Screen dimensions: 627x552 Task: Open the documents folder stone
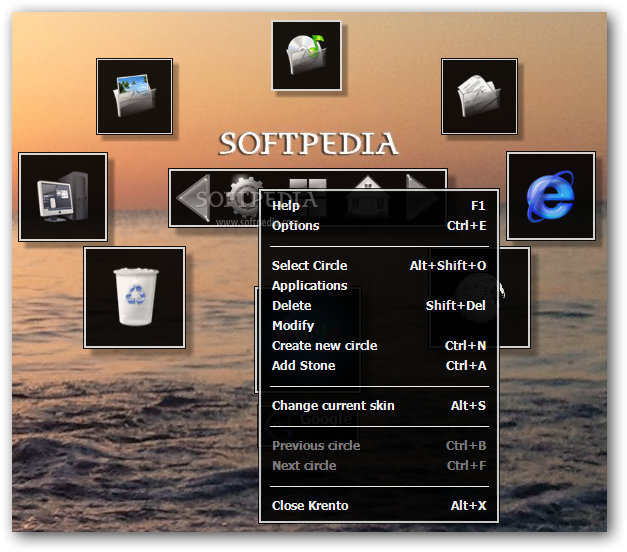point(479,96)
